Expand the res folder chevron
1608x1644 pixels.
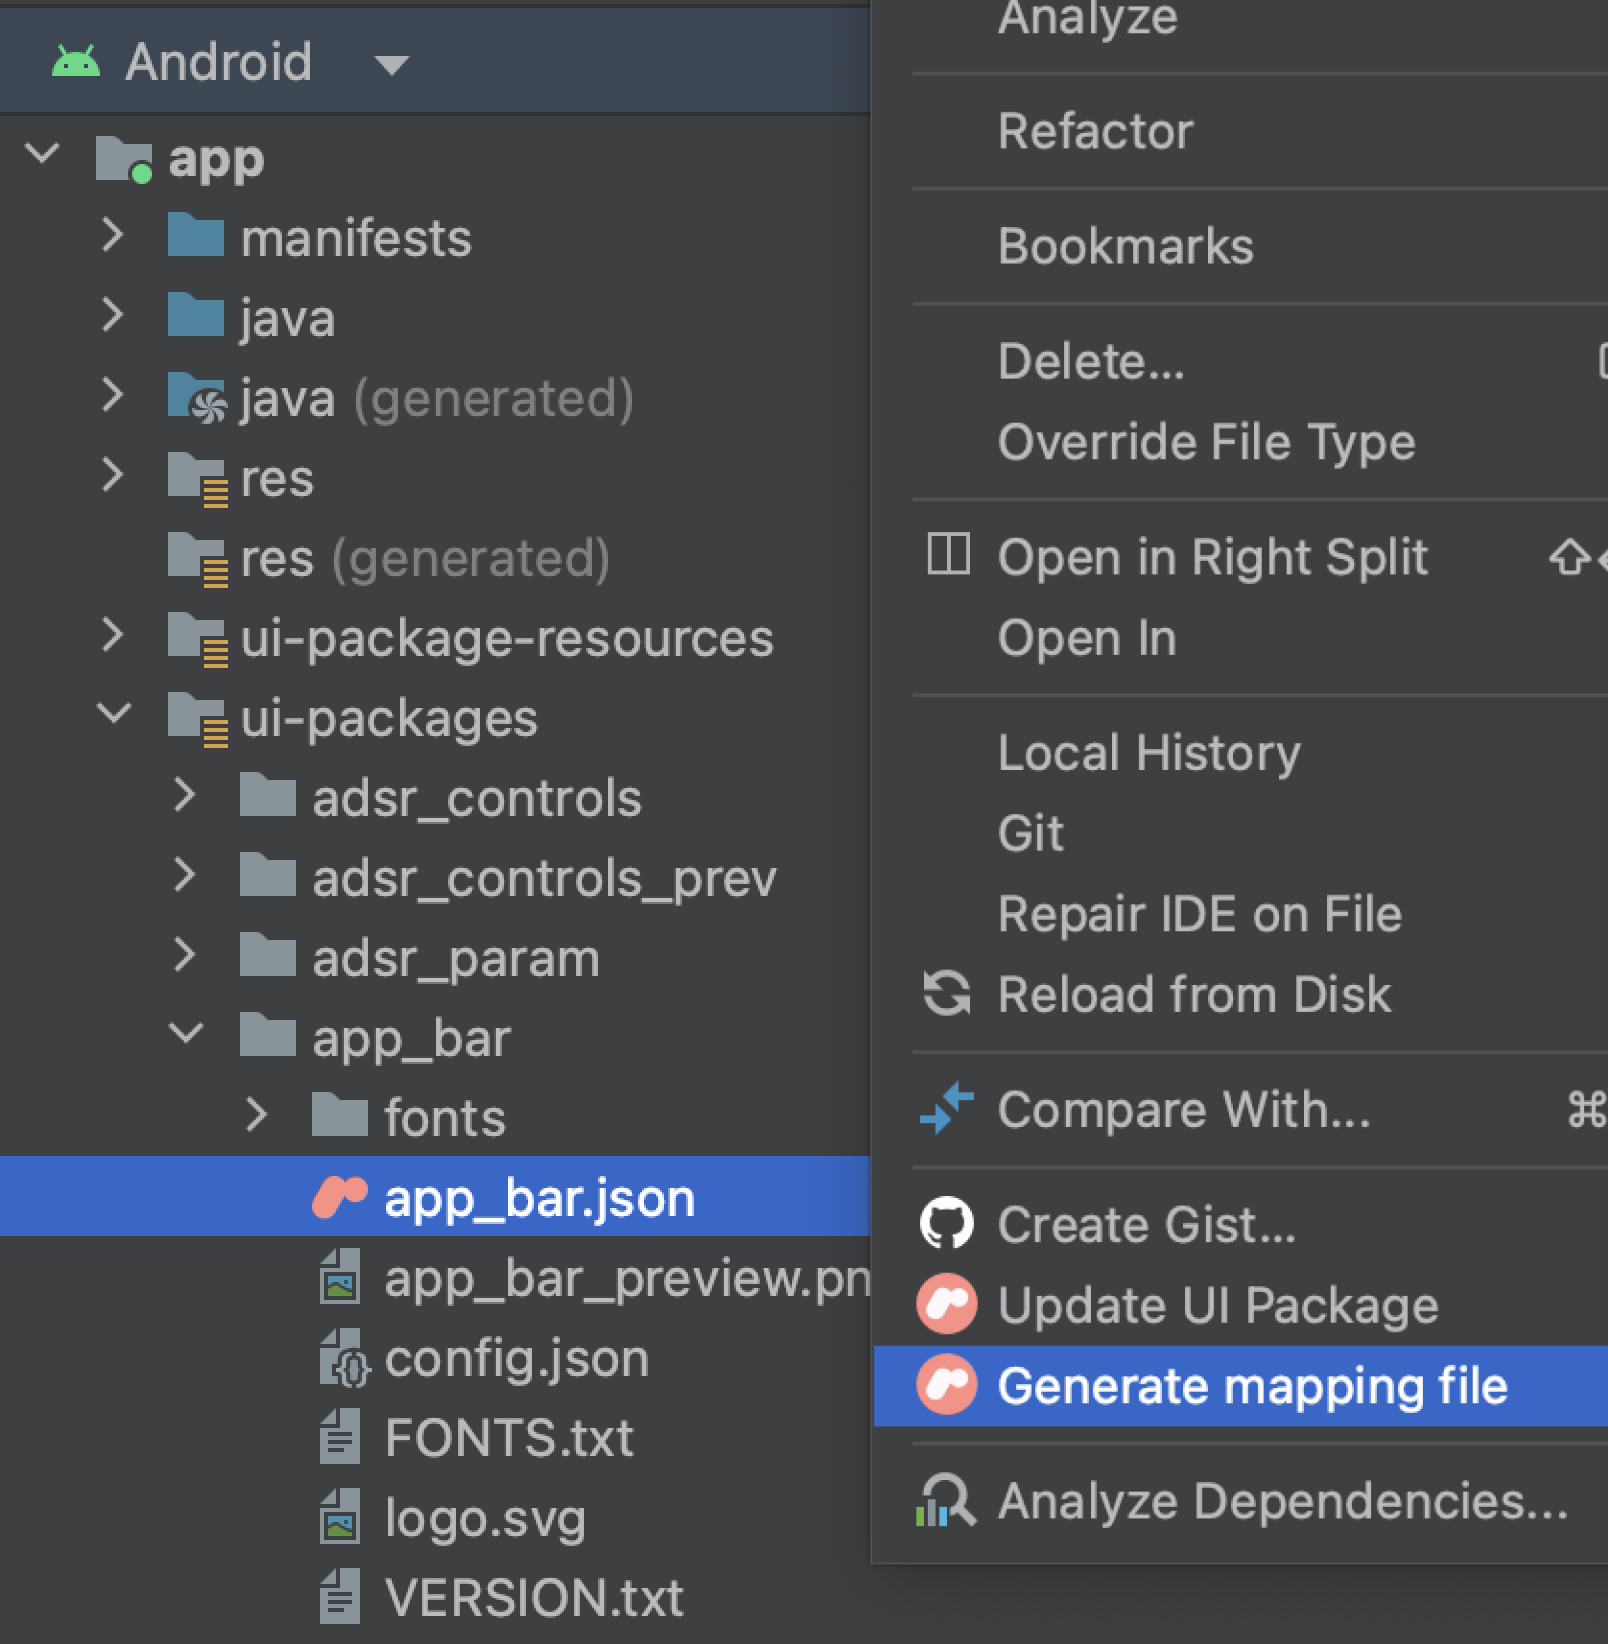pyautogui.click(x=113, y=475)
